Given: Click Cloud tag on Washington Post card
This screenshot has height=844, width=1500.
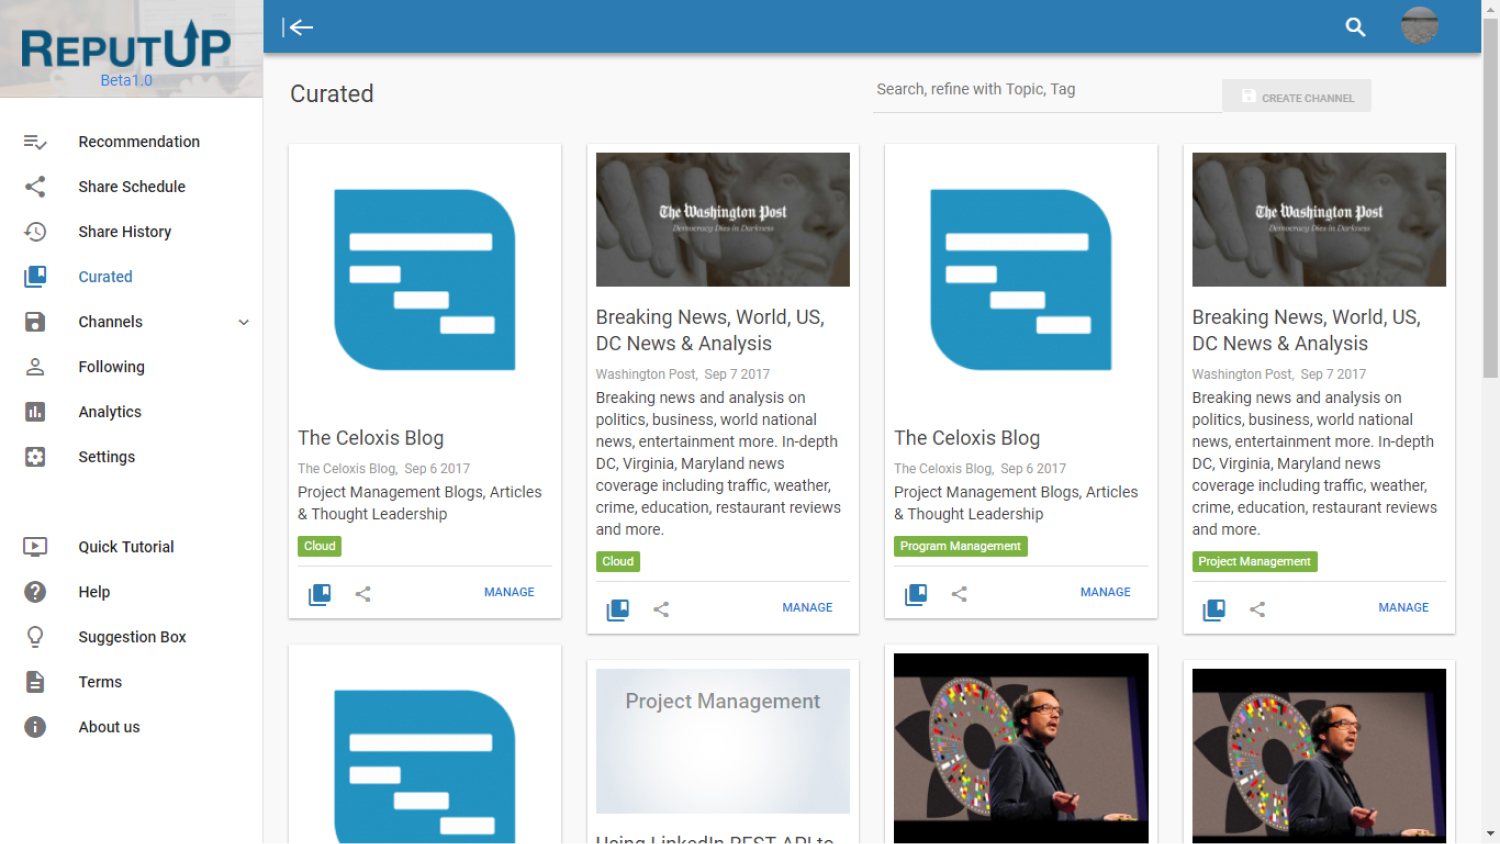Looking at the screenshot, I should click(x=618, y=561).
